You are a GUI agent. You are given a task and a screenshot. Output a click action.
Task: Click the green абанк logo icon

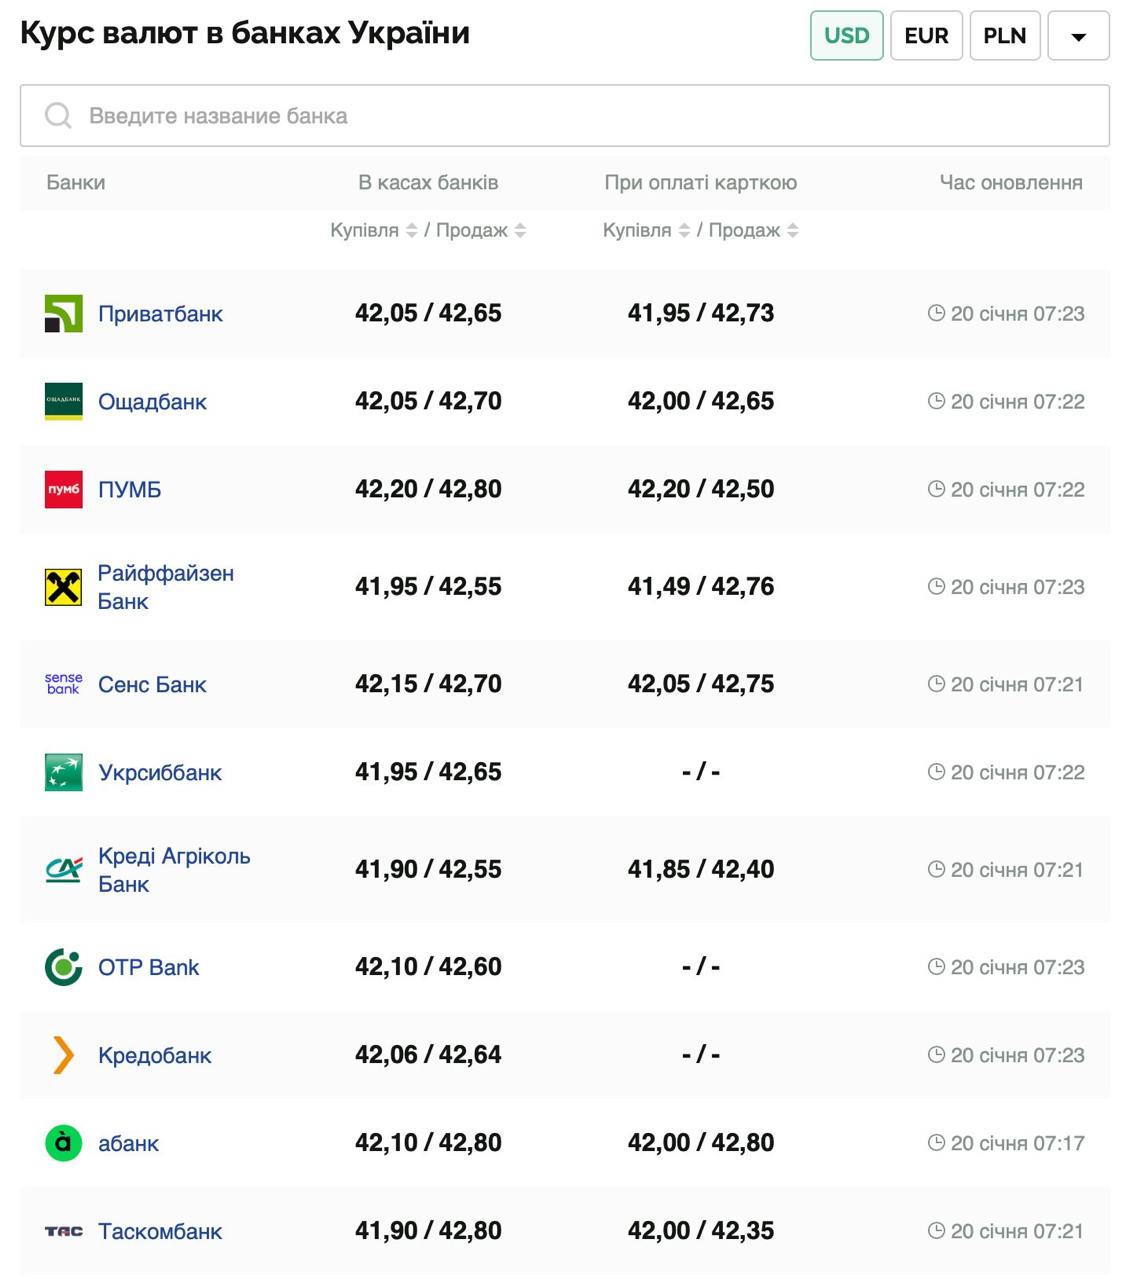63,1143
